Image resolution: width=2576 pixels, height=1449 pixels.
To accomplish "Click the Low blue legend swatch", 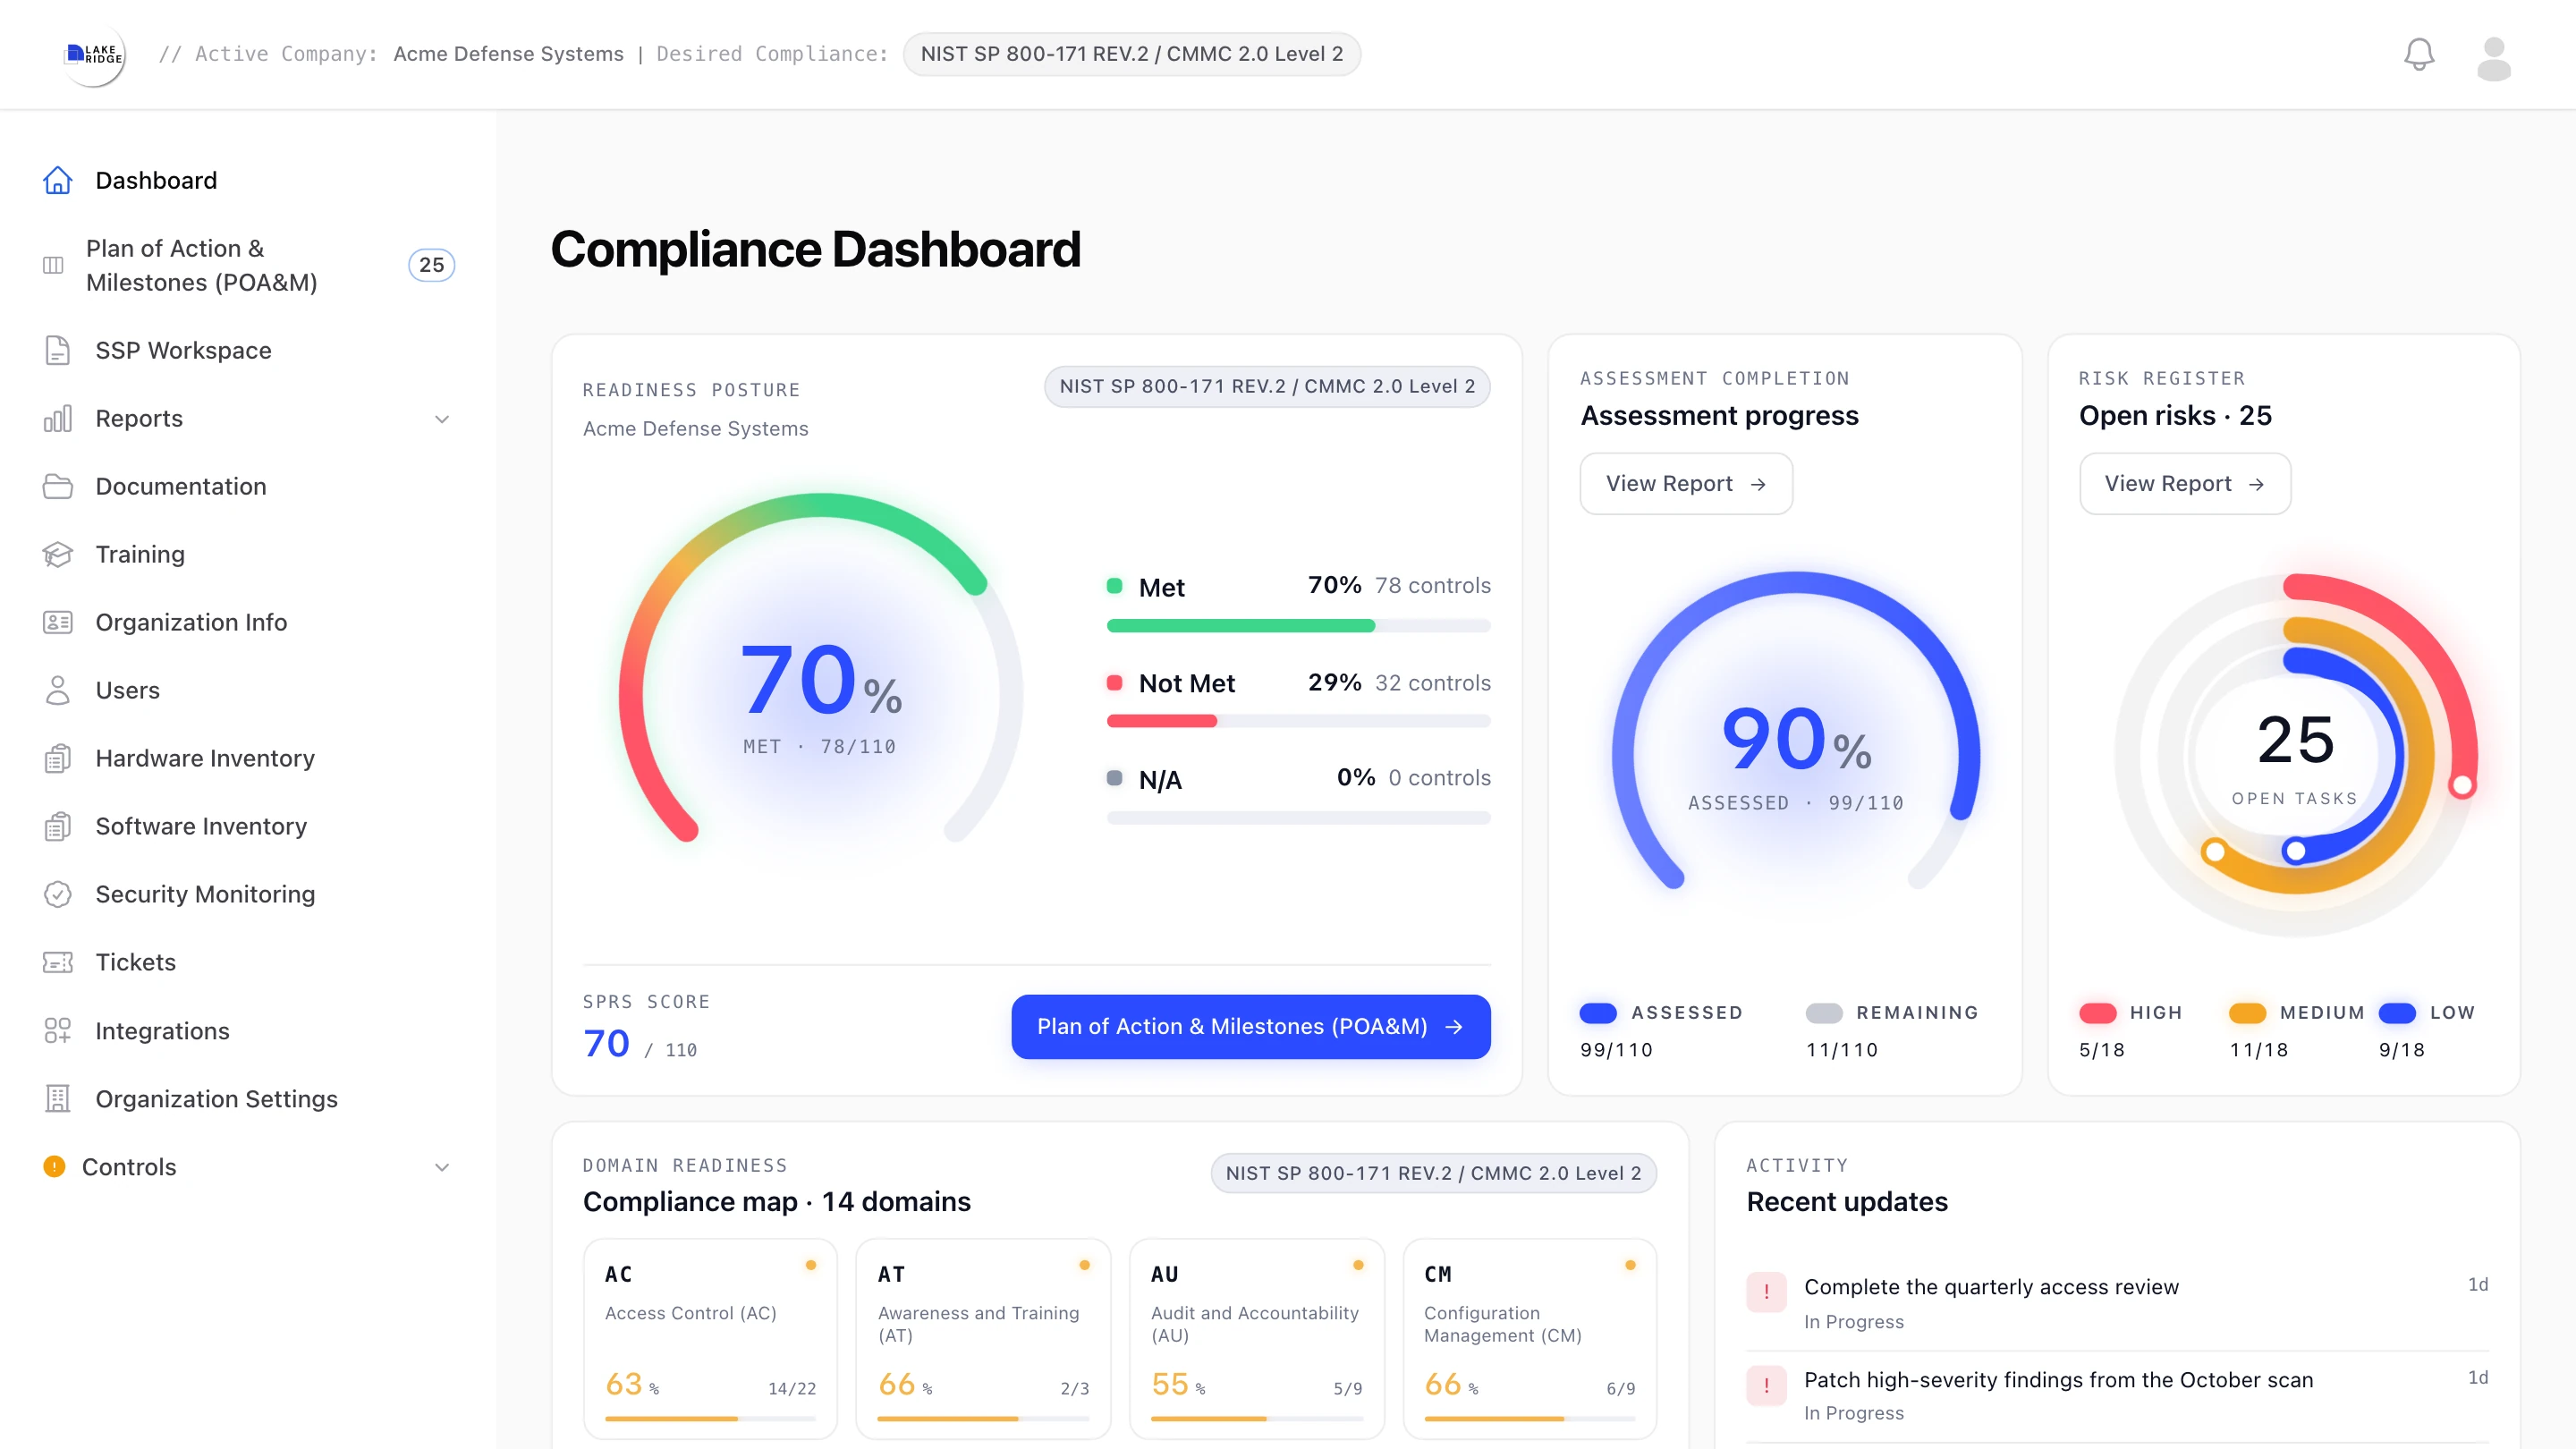I will click(2397, 1012).
